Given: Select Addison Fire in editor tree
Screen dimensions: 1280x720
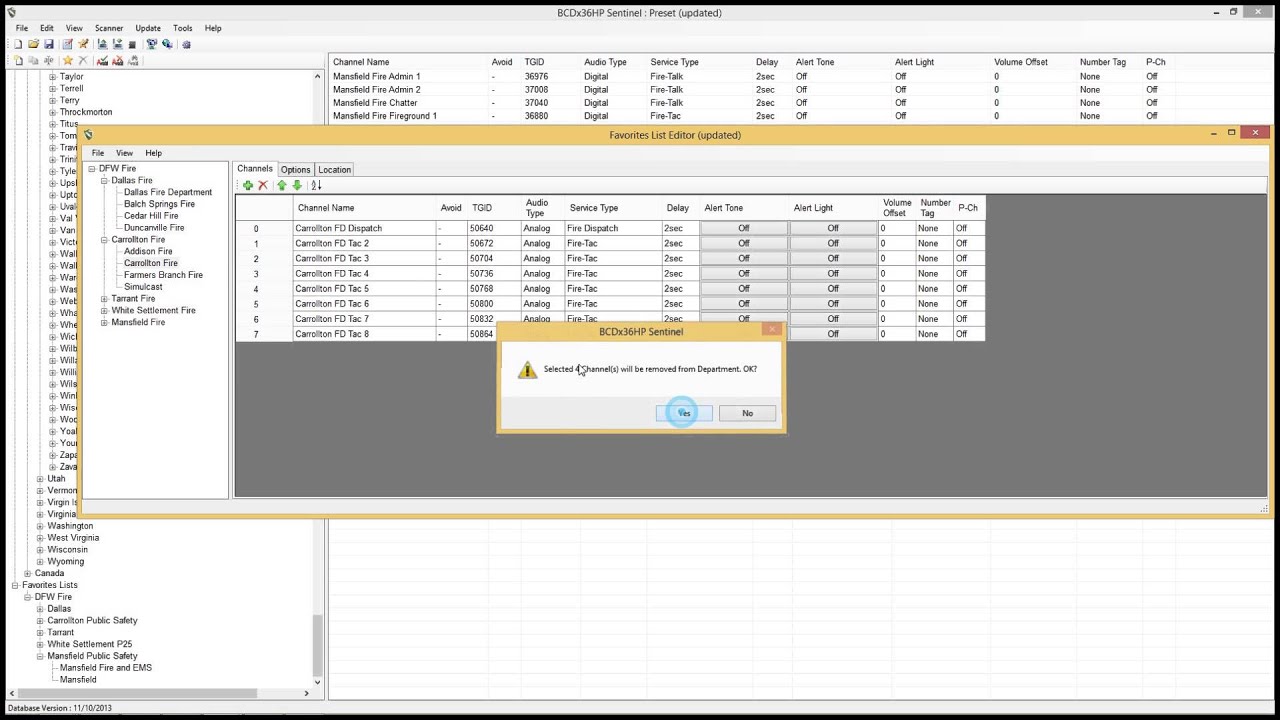Looking at the screenshot, I should [x=148, y=252].
